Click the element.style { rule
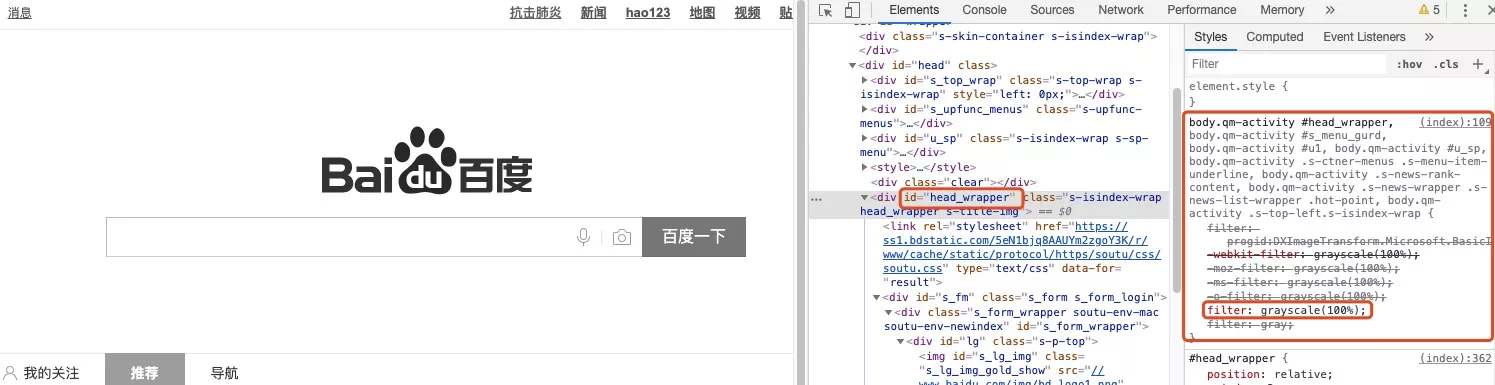1495x385 pixels. [x=1239, y=87]
